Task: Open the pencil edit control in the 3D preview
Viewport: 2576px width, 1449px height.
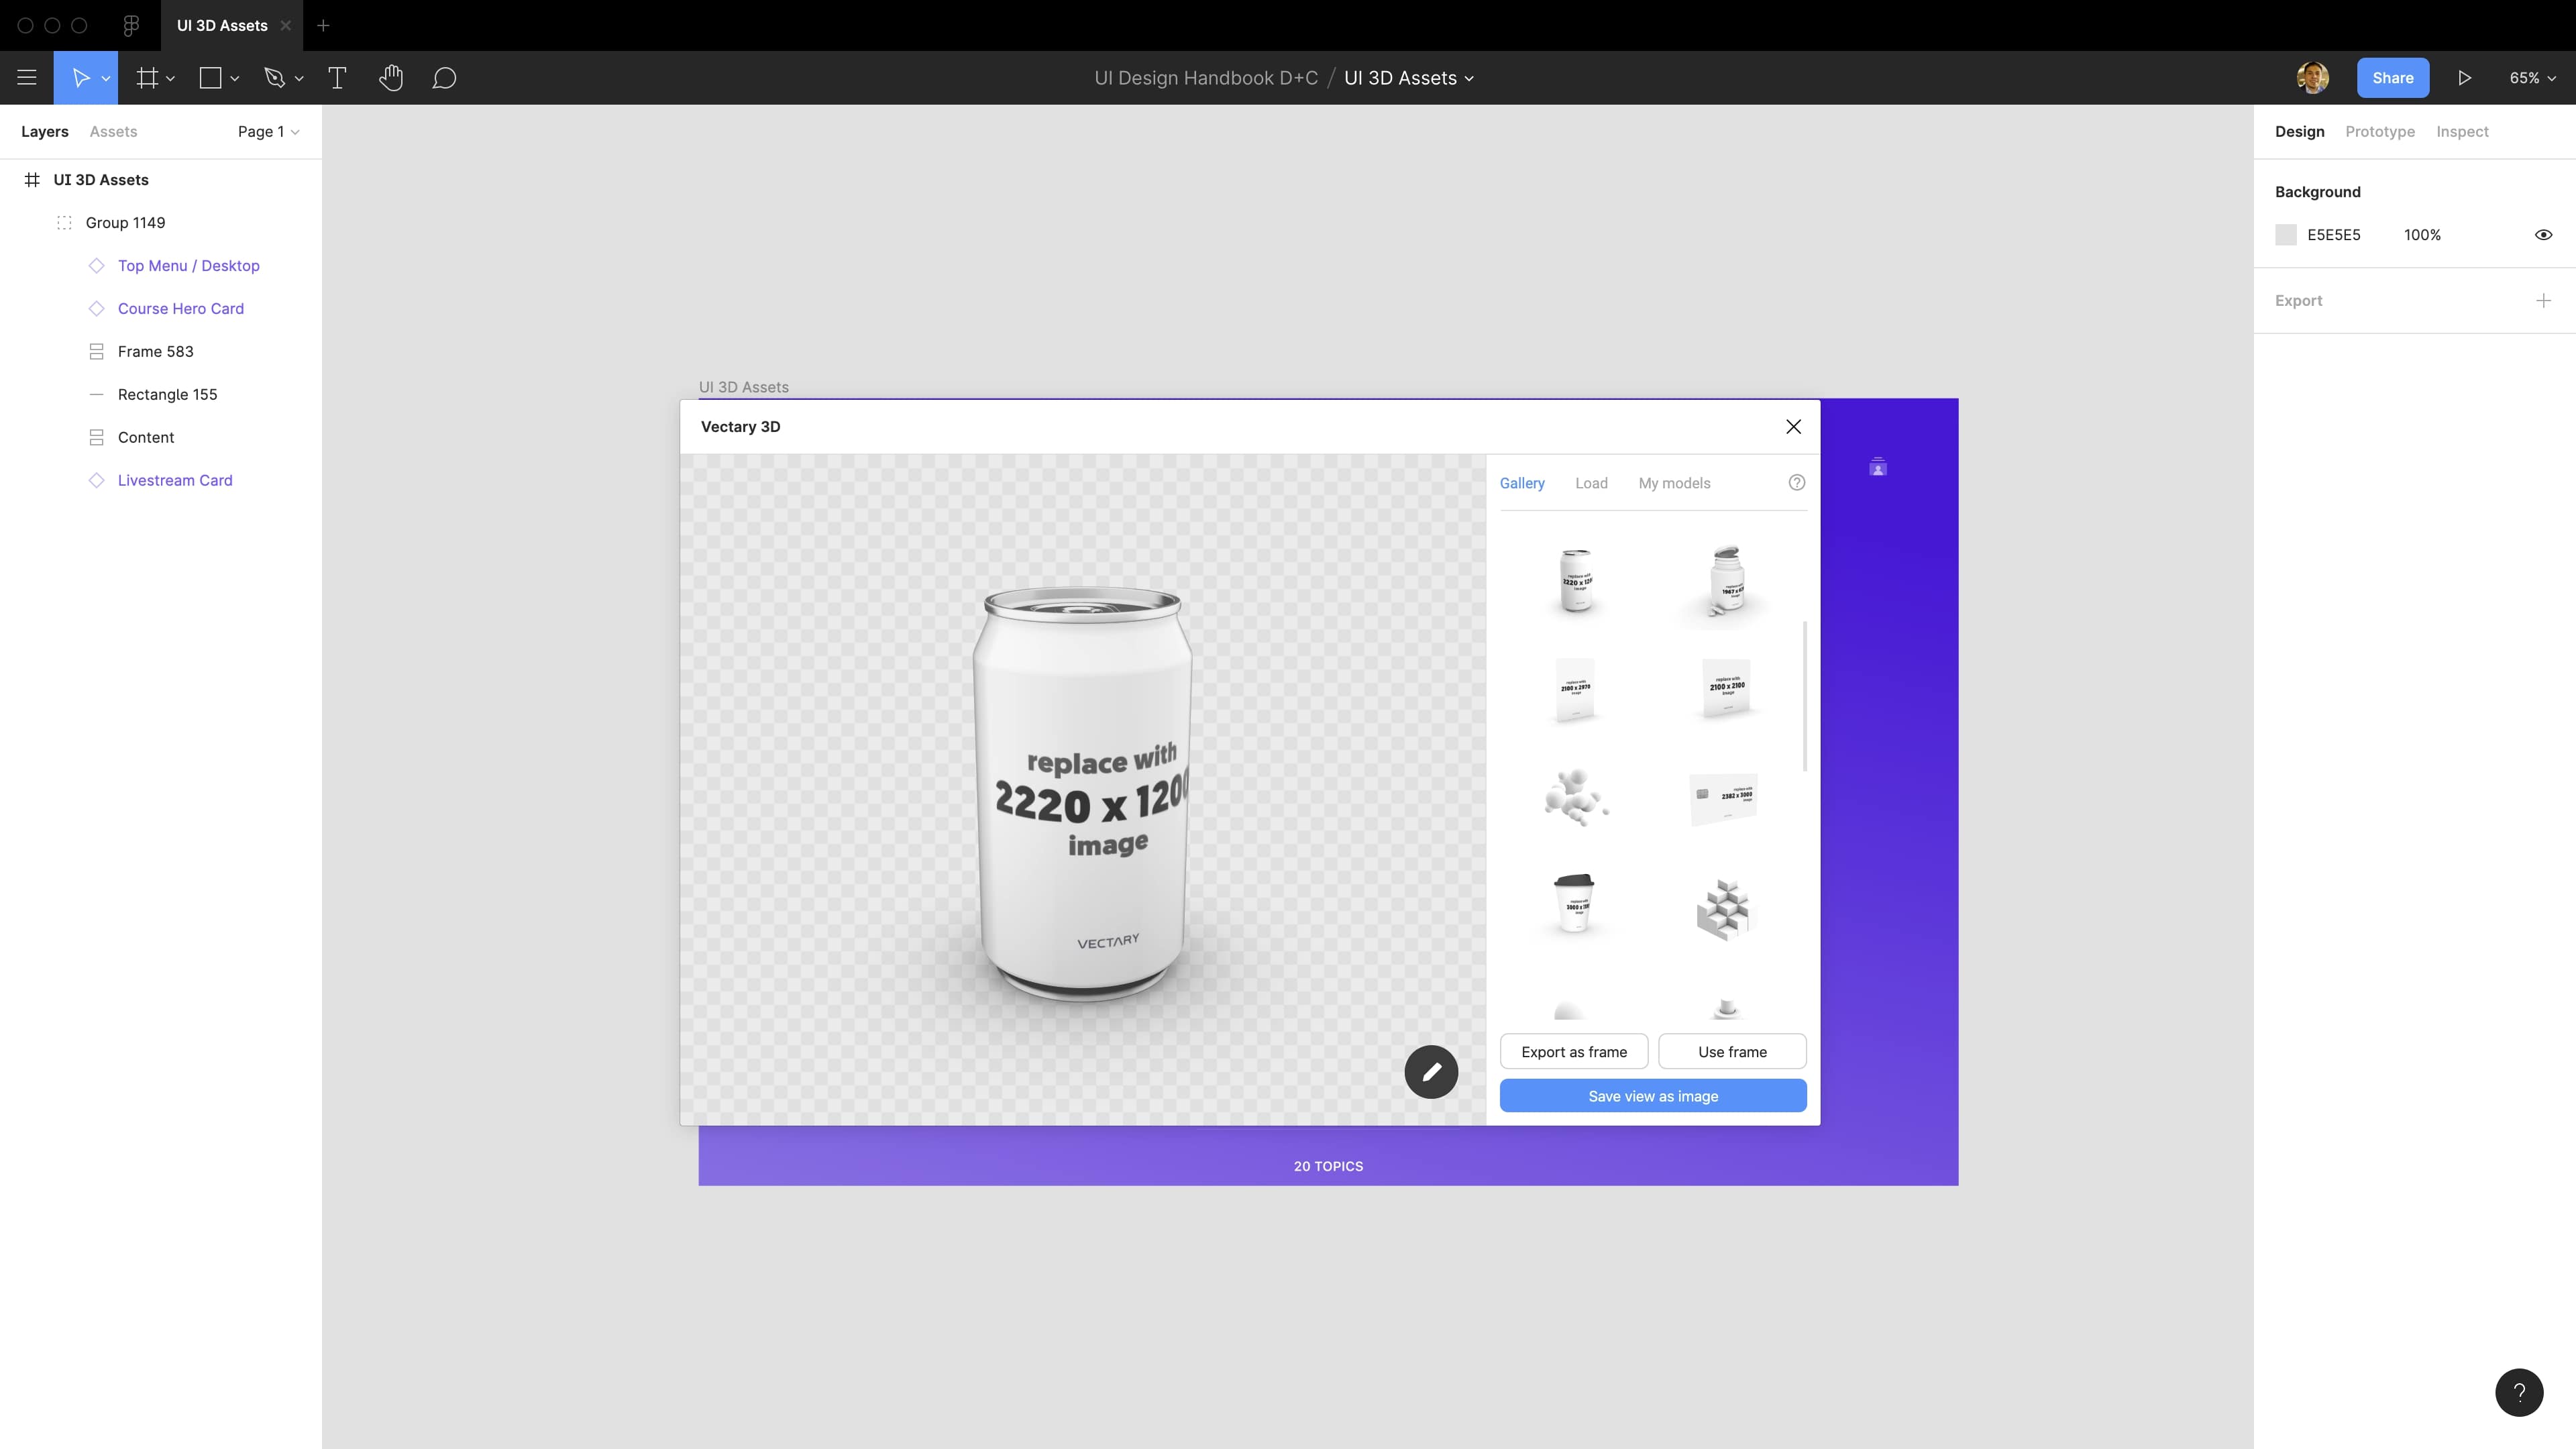Action: [x=1431, y=1071]
